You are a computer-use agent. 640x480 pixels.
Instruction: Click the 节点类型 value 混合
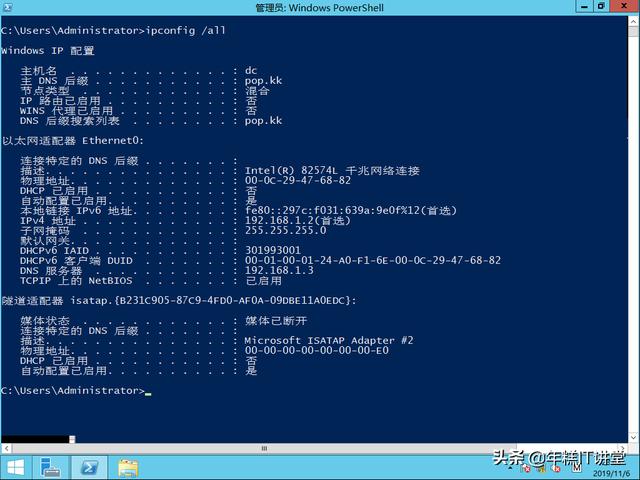click(x=257, y=91)
